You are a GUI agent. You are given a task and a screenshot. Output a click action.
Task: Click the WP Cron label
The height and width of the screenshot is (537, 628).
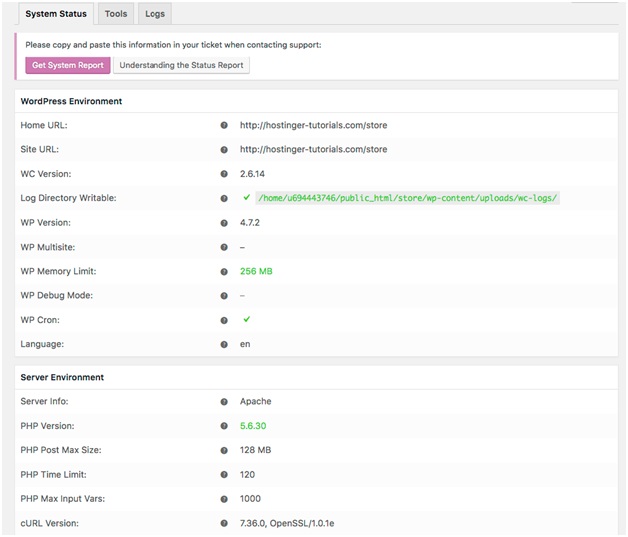pos(40,320)
